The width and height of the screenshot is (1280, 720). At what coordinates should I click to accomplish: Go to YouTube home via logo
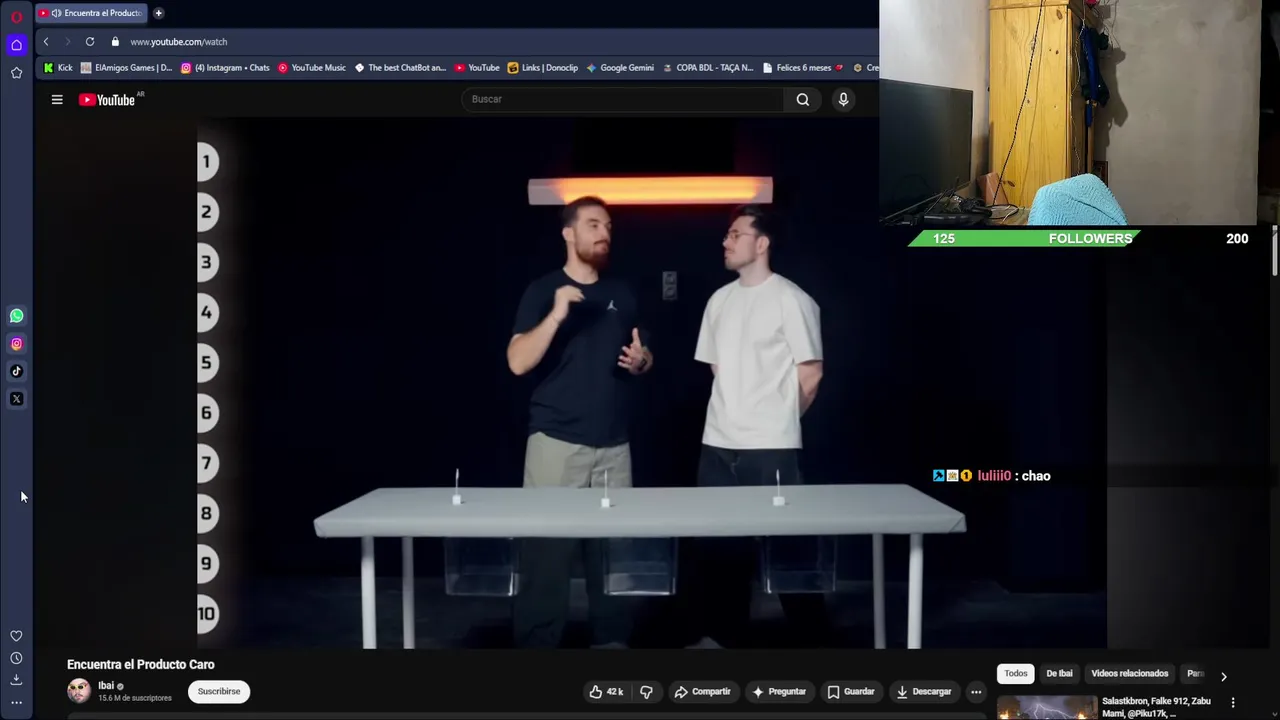point(108,100)
